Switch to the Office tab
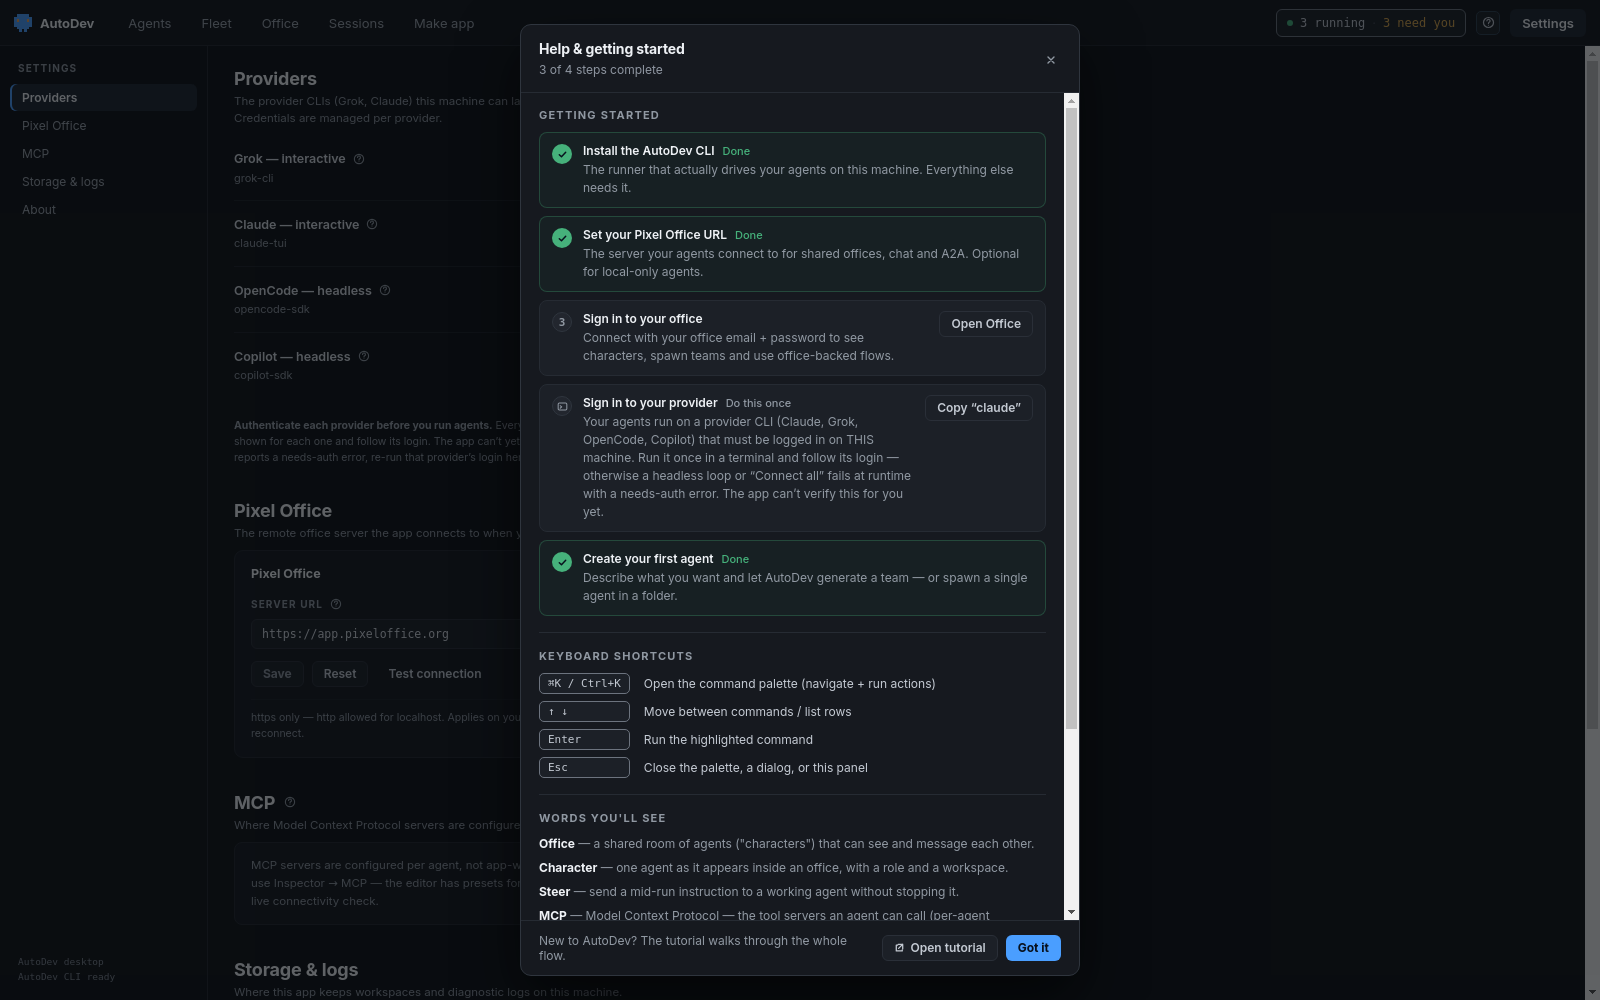 pos(280,23)
